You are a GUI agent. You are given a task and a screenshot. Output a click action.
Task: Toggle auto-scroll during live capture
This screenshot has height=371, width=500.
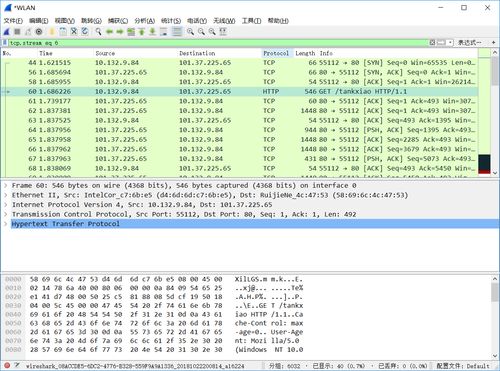164,32
